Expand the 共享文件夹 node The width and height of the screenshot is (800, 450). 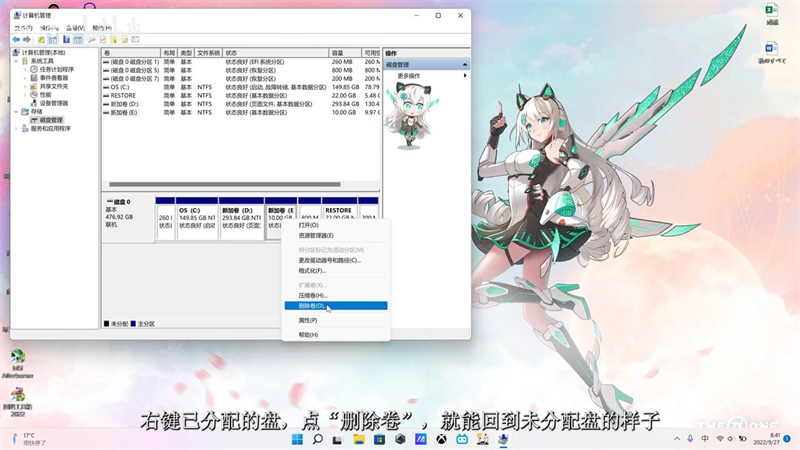coord(25,86)
